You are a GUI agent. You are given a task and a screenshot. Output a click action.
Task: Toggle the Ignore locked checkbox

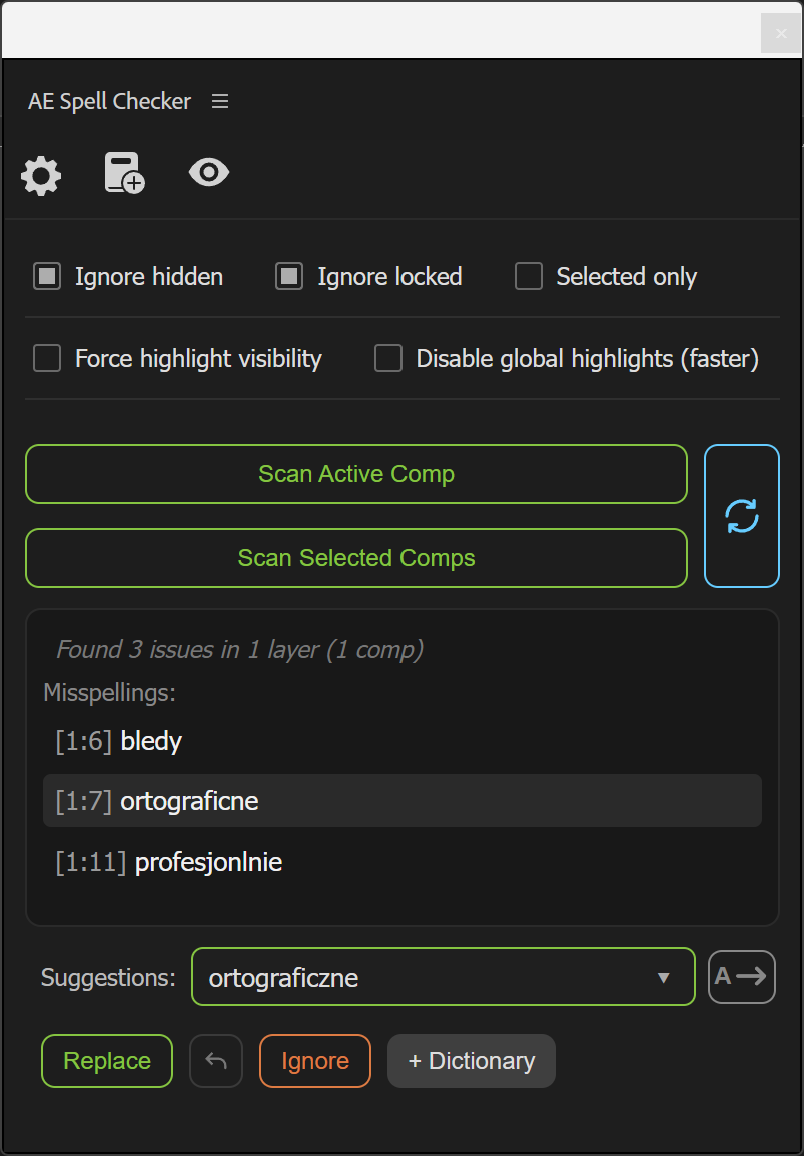[x=289, y=276]
